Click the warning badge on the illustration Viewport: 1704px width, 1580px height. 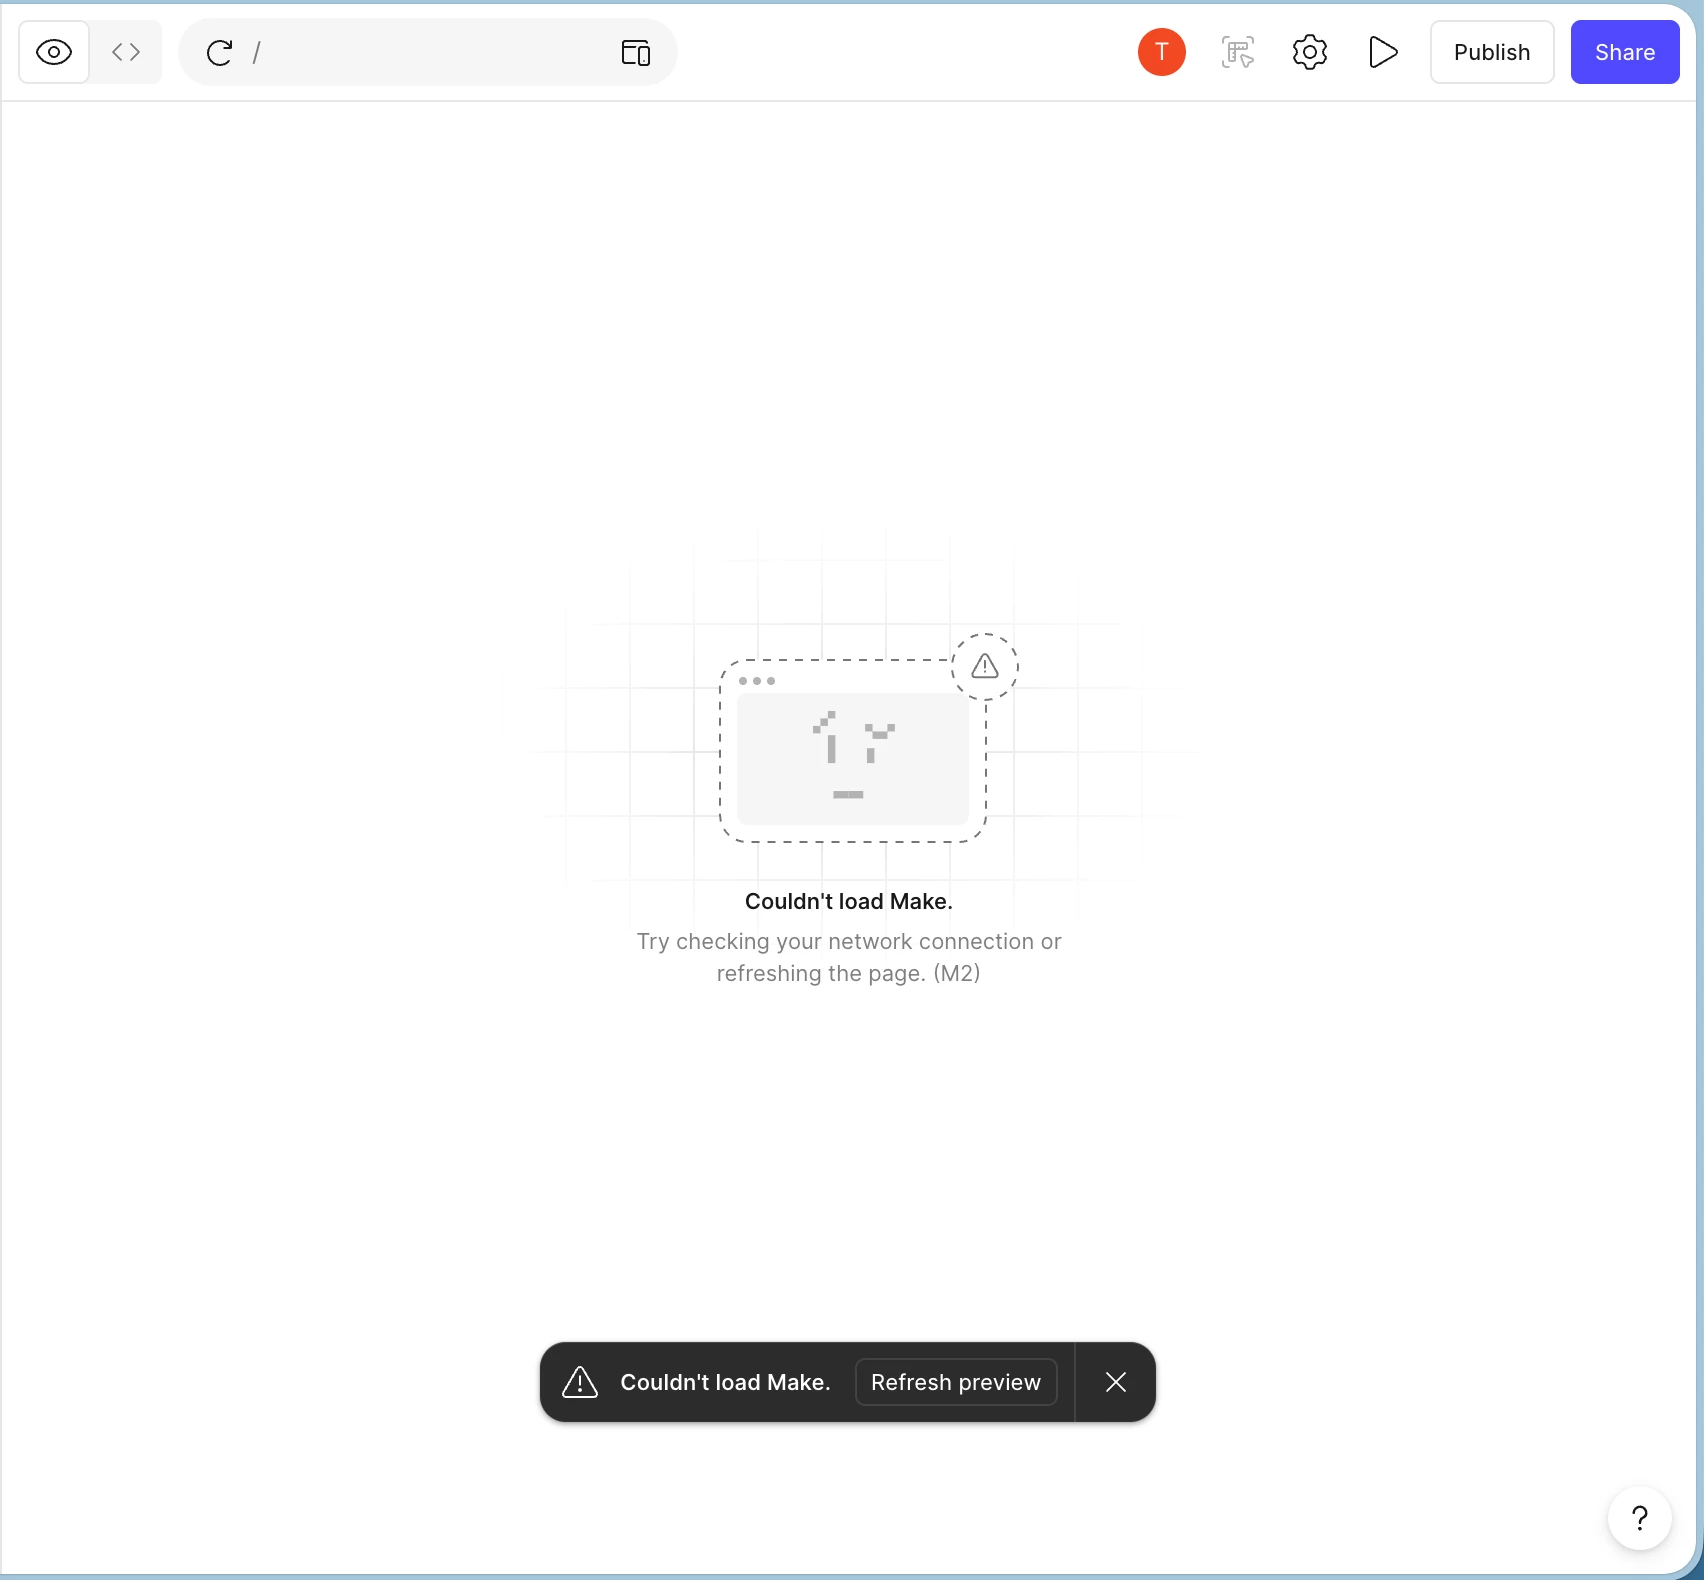(x=985, y=666)
